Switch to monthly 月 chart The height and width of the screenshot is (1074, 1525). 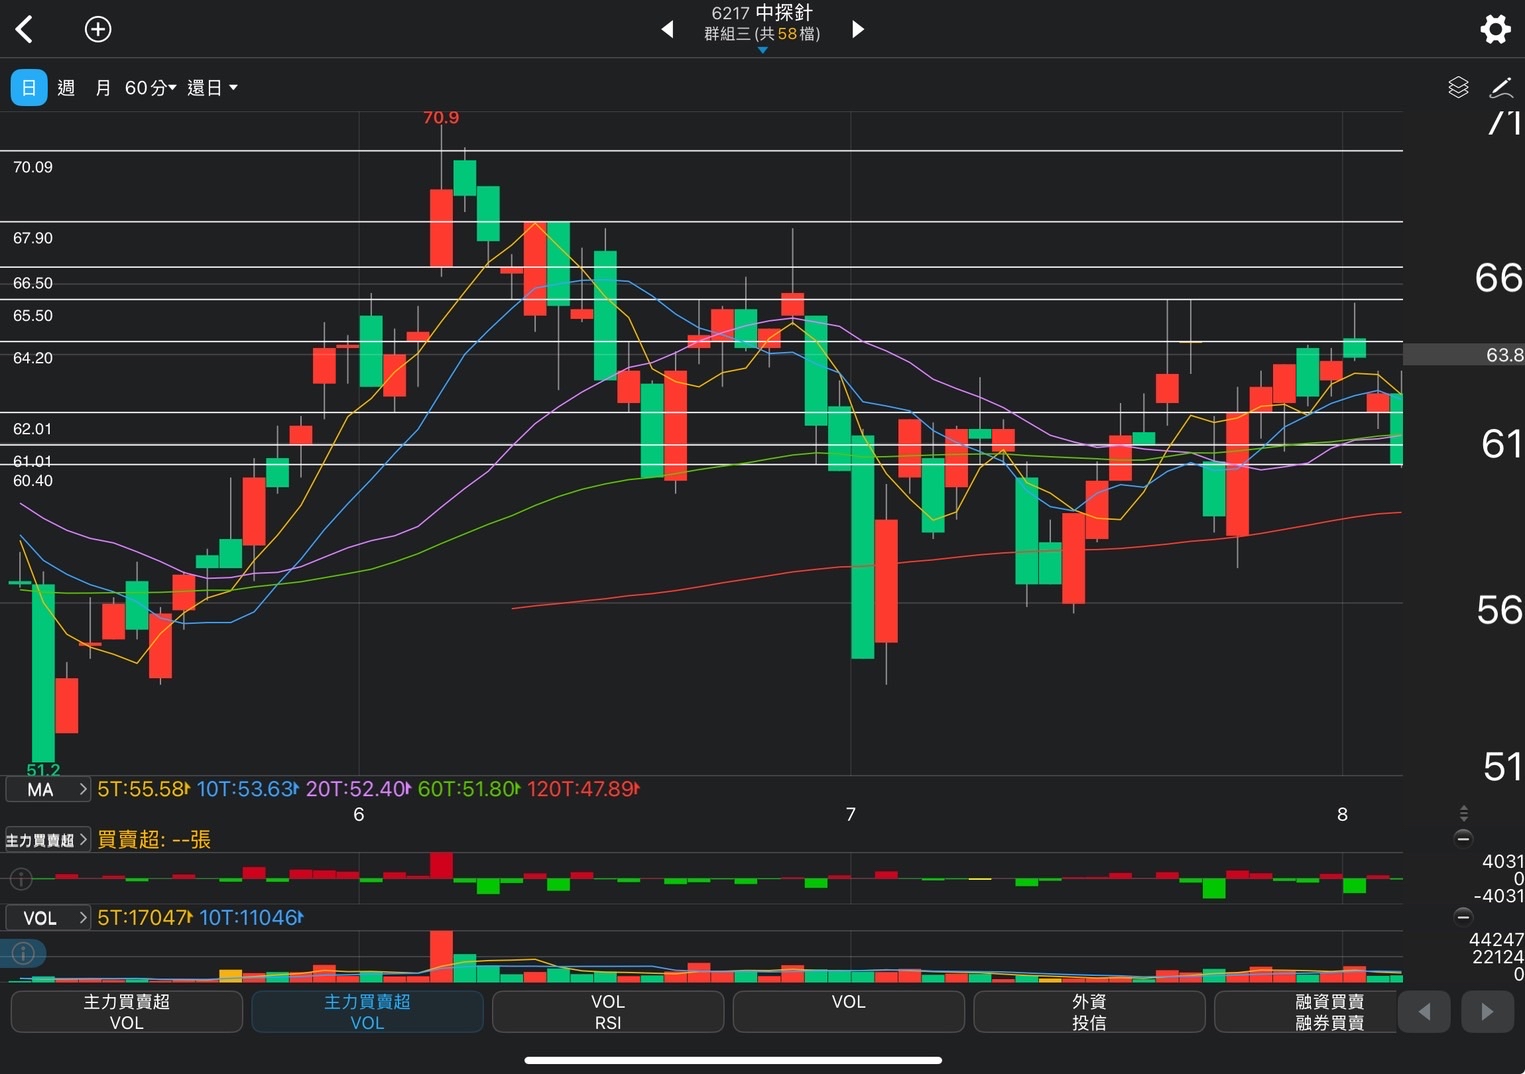click(x=103, y=88)
